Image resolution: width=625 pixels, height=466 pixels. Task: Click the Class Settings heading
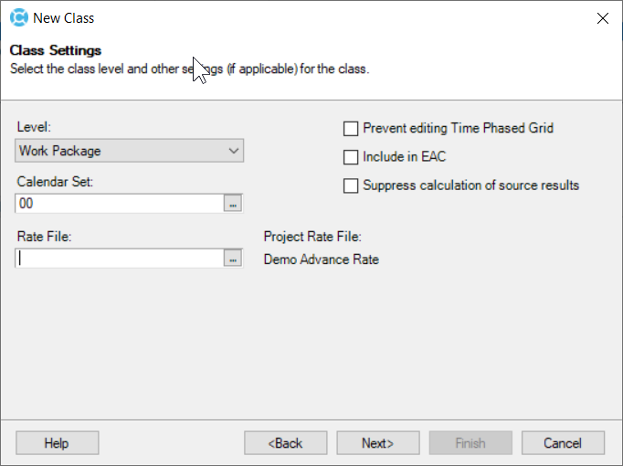pyautogui.click(x=55, y=51)
